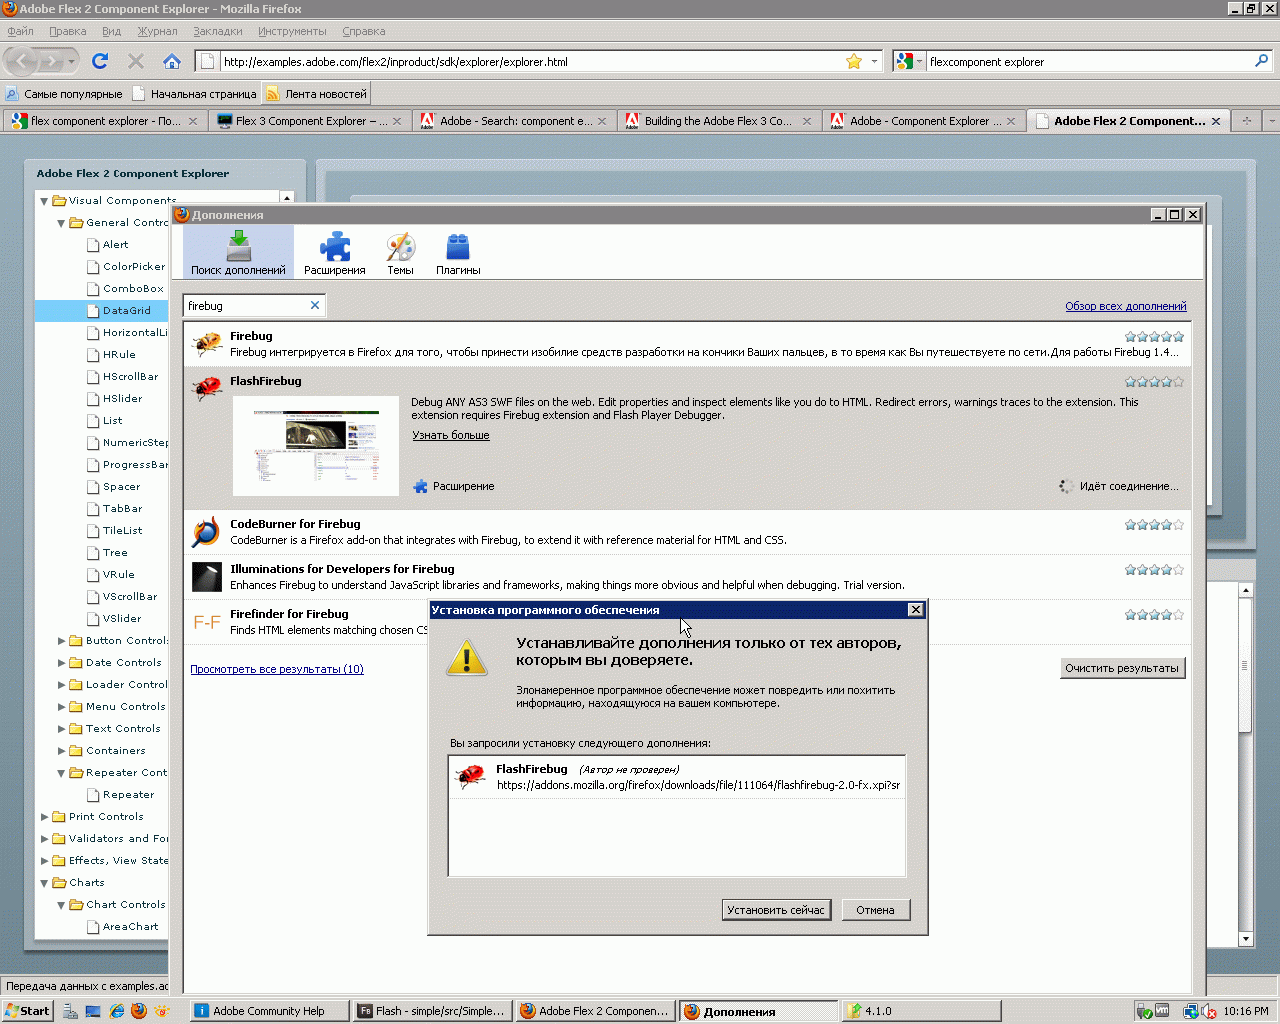Open Обзор всех дополнений link
Screen dimensions: 1280x1024
pos(1126,306)
